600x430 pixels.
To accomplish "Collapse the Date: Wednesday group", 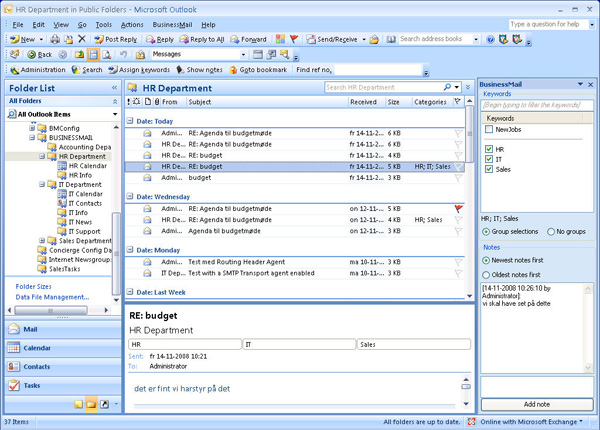I will click(x=130, y=197).
